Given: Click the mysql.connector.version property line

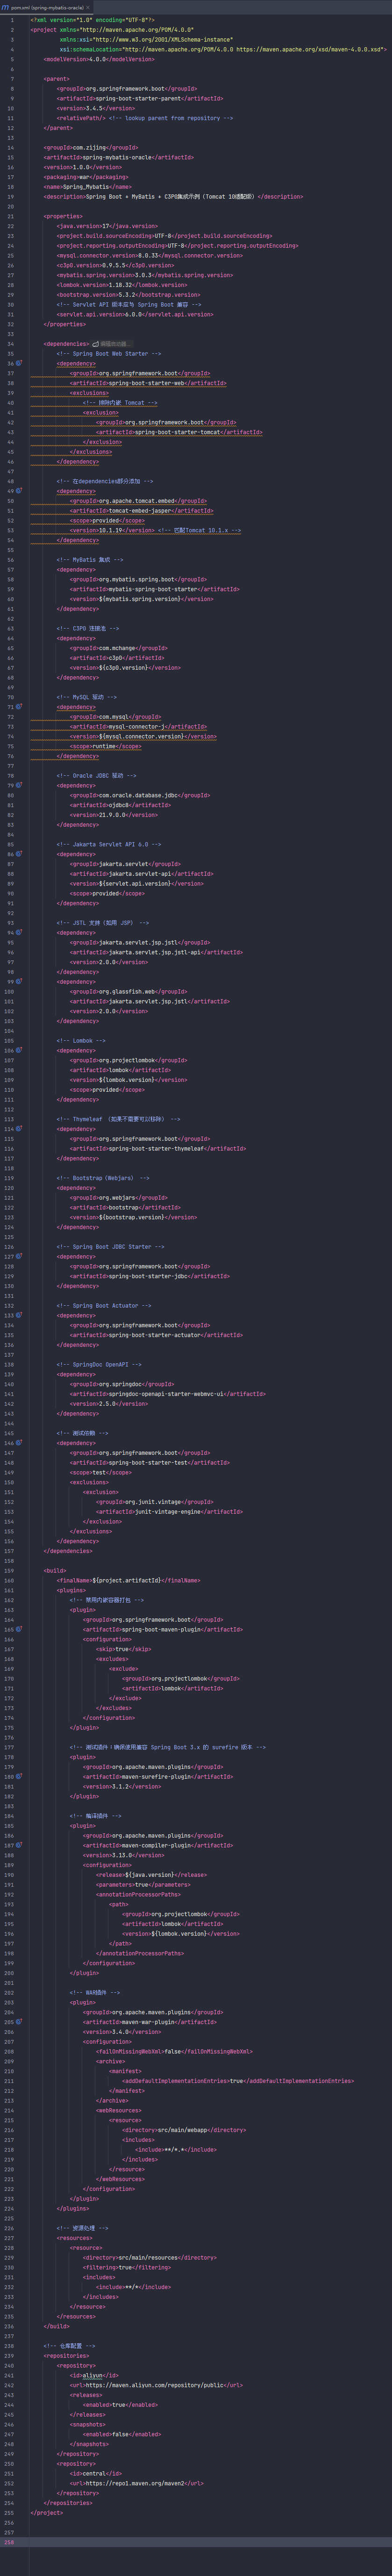Looking at the screenshot, I should click(150, 255).
